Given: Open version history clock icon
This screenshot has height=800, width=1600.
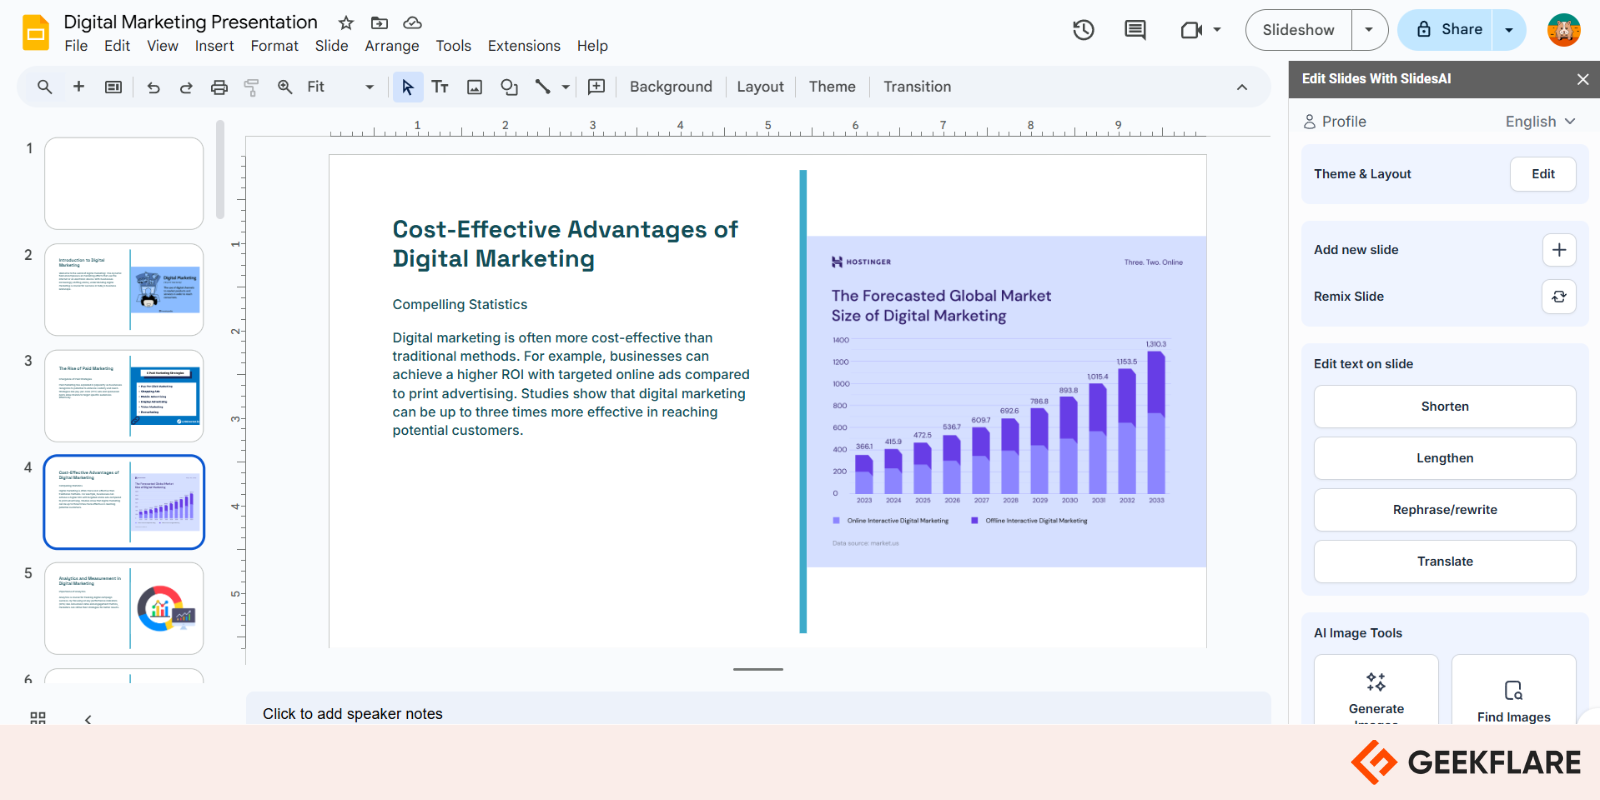Looking at the screenshot, I should tap(1083, 30).
